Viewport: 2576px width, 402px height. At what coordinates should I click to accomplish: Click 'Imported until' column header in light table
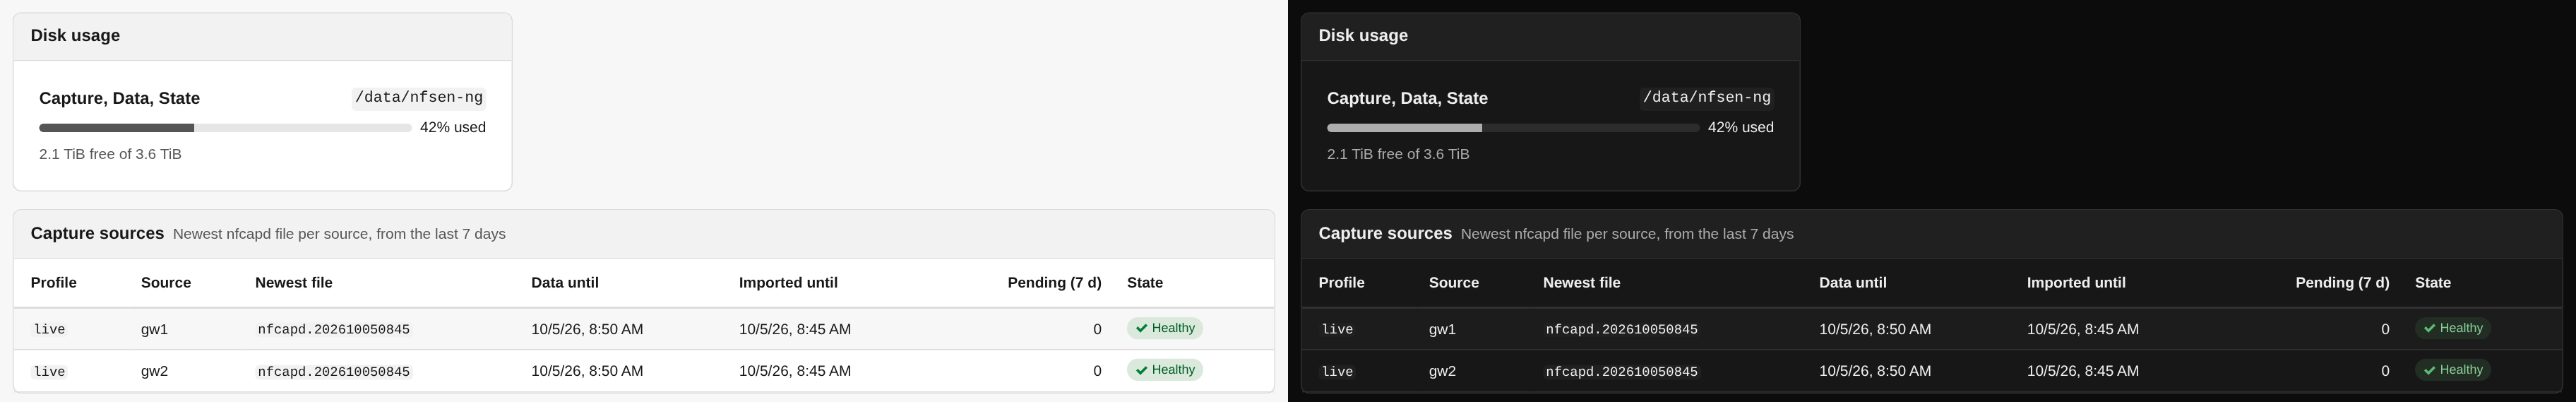click(x=788, y=283)
